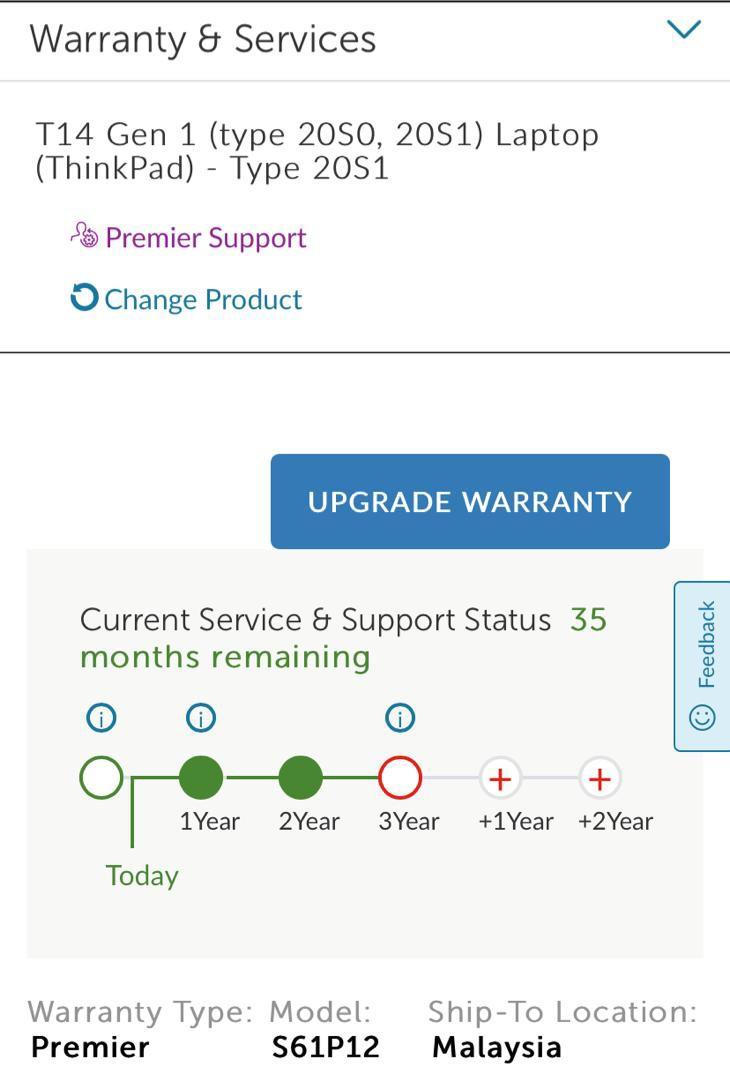Click info icon above 3Year marker
This screenshot has width=730, height=1080.
(400, 717)
